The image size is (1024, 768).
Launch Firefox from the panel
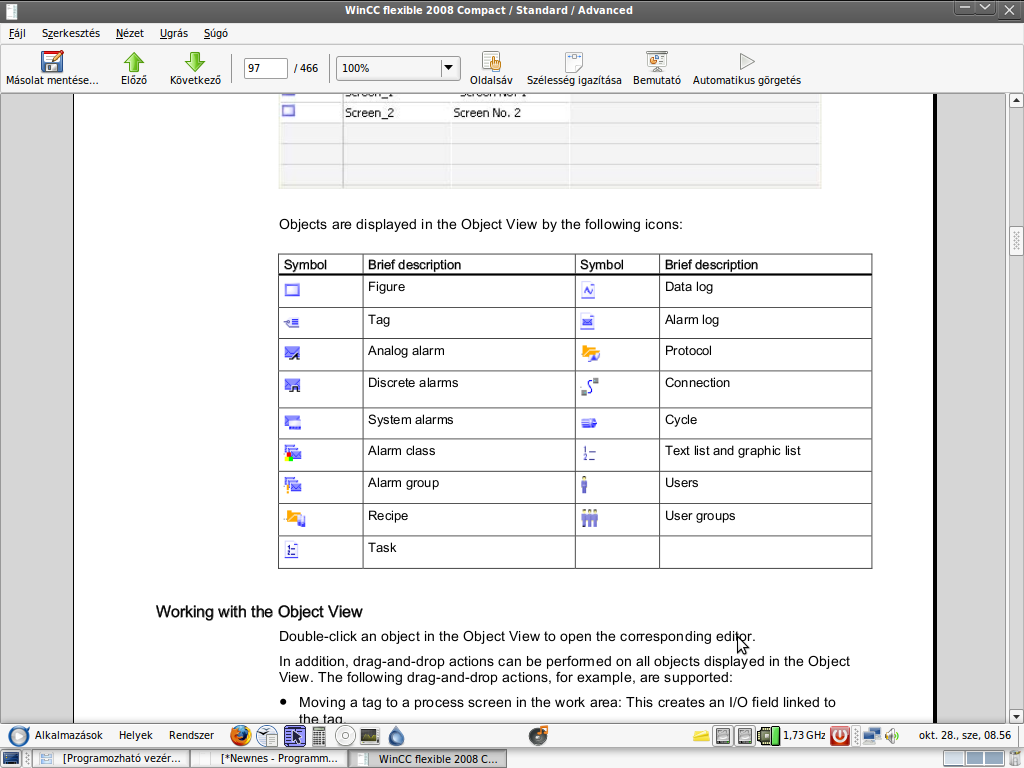tap(240, 735)
